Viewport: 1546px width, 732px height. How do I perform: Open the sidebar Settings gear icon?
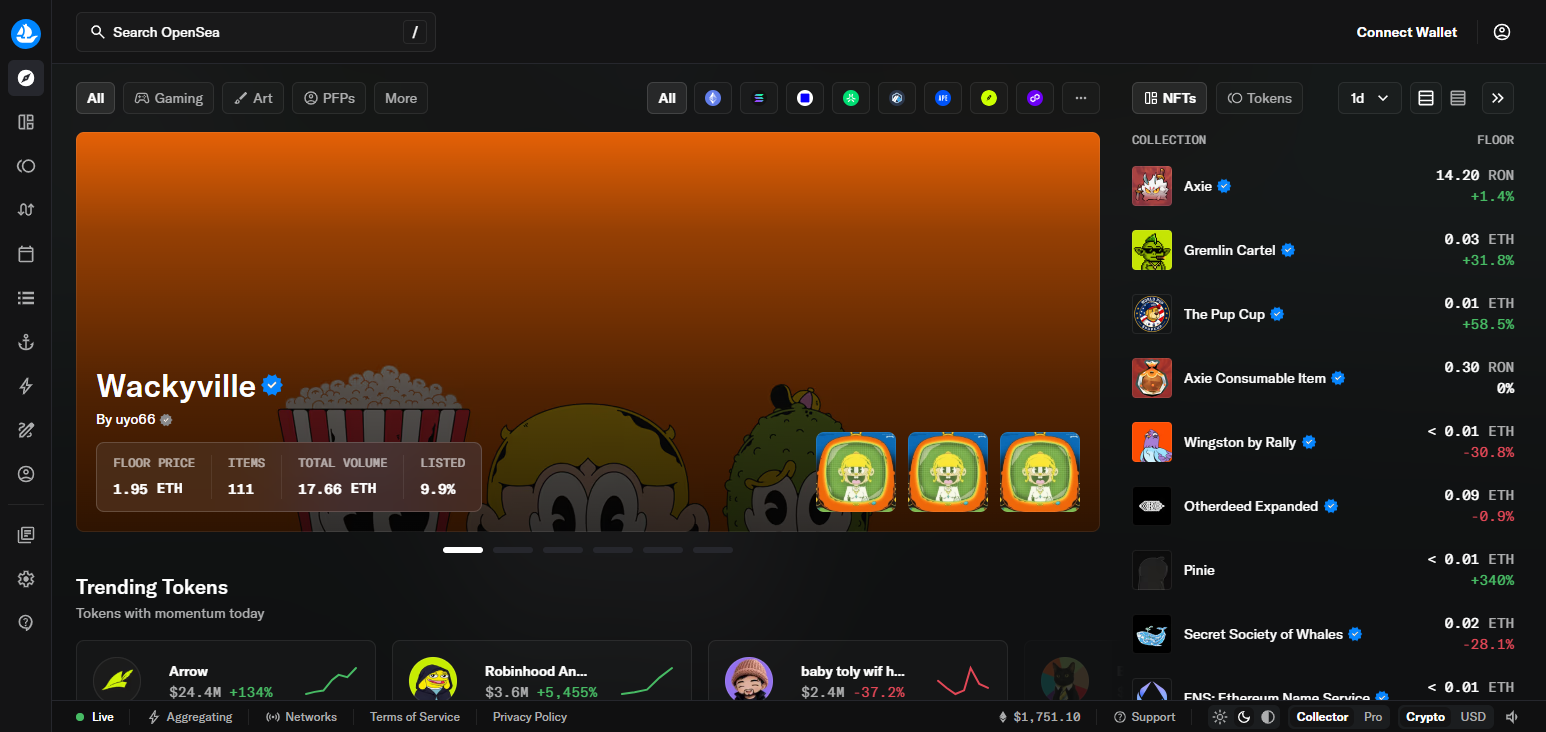point(26,579)
